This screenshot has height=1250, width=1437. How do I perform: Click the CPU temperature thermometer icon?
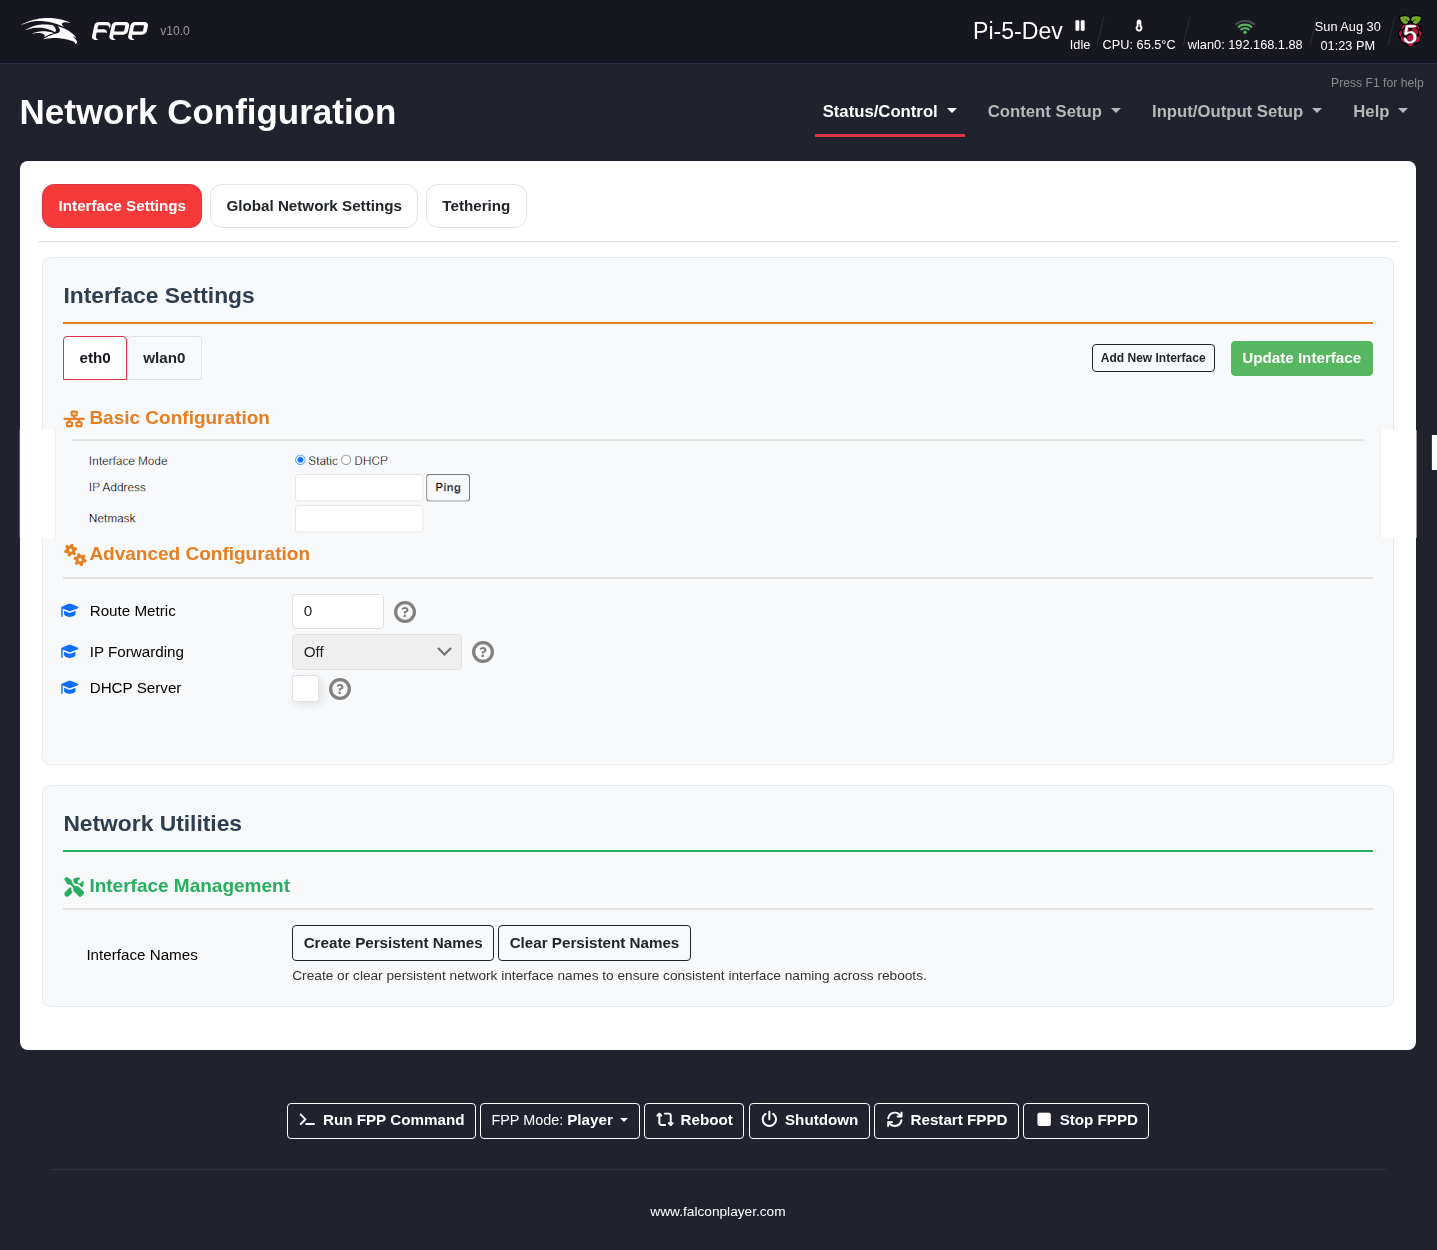click(1139, 26)
